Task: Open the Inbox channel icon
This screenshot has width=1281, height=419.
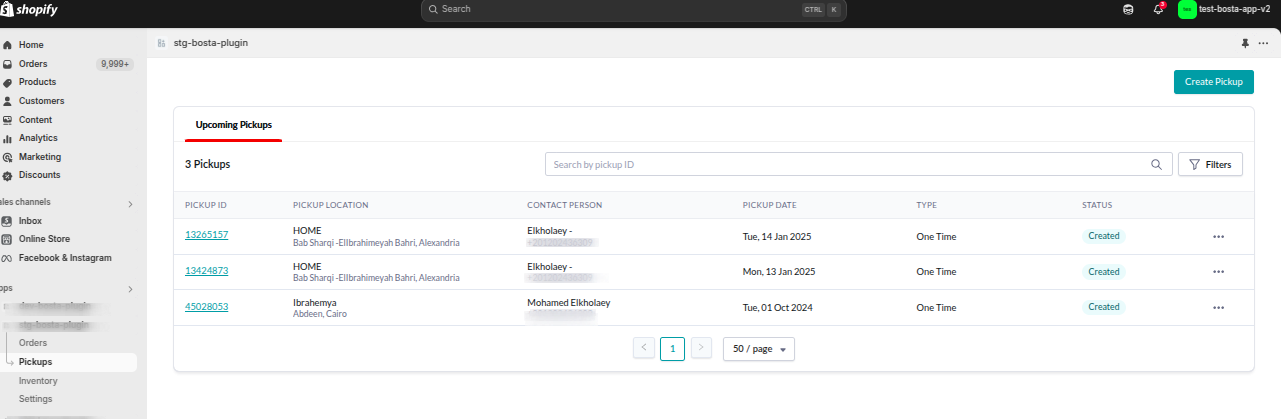Action: tap(8, 221)
